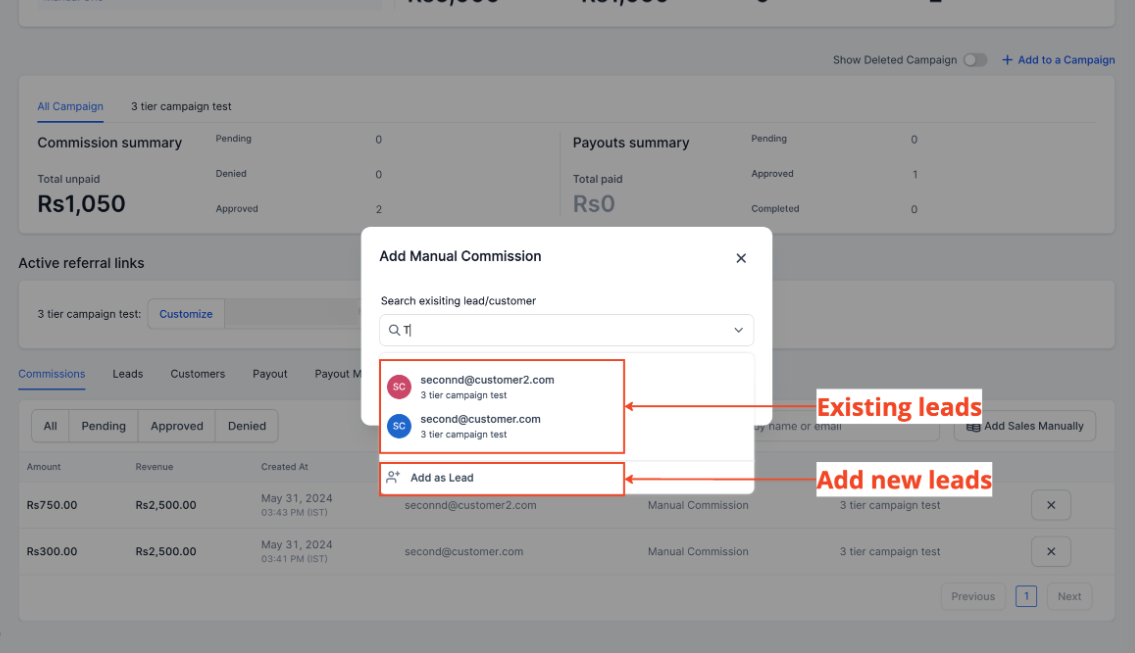Image resolution: width=1135 pixels, height=653 pixels.
Task: Remove the Rs750.00 commission with X icon
Action: 1051,505
